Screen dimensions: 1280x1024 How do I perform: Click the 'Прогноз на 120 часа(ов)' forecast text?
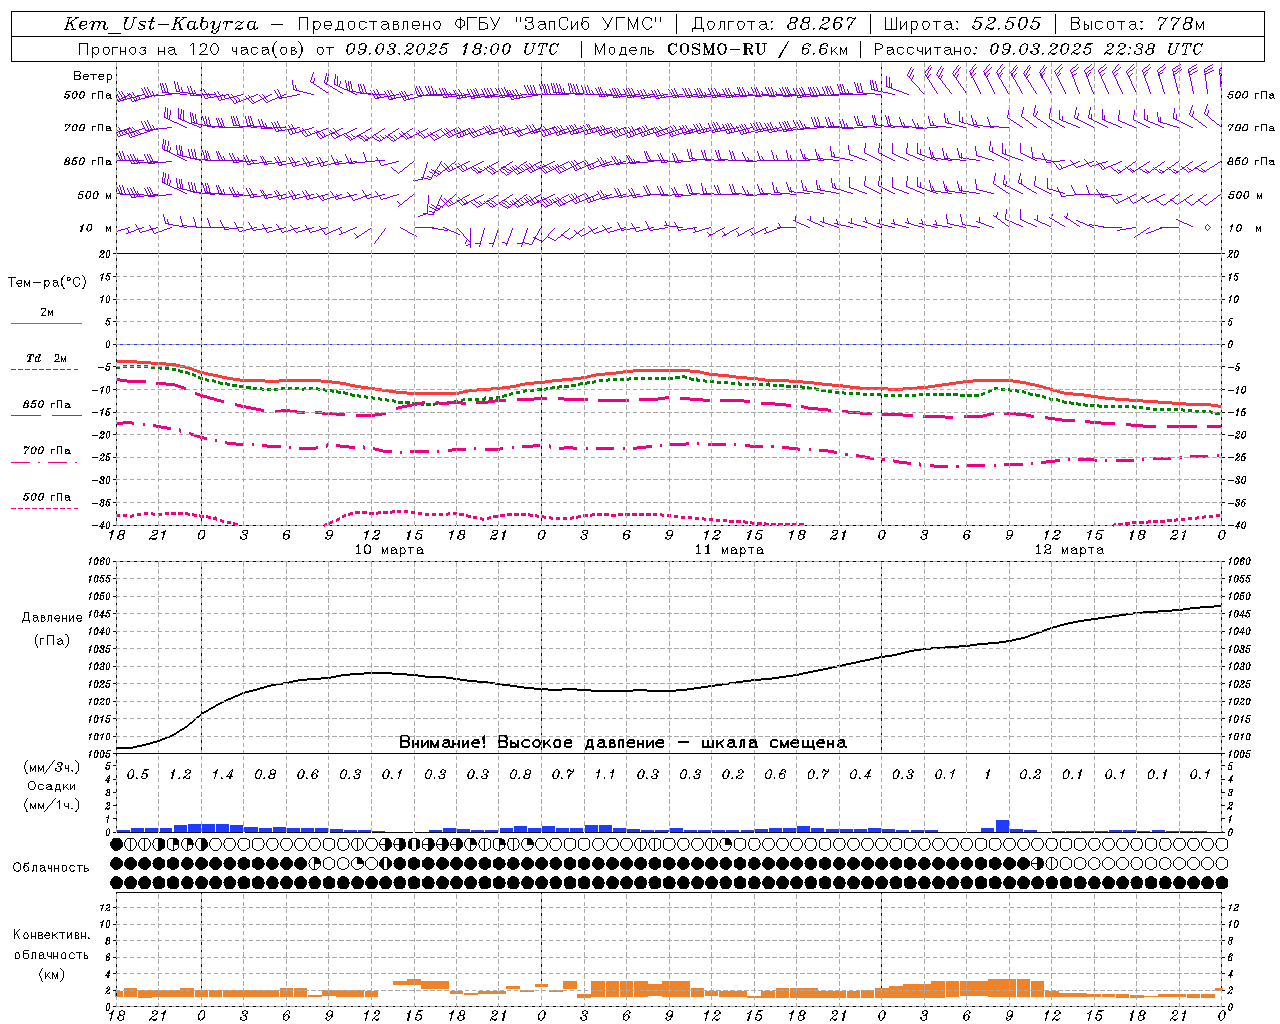tap(191, 49)
